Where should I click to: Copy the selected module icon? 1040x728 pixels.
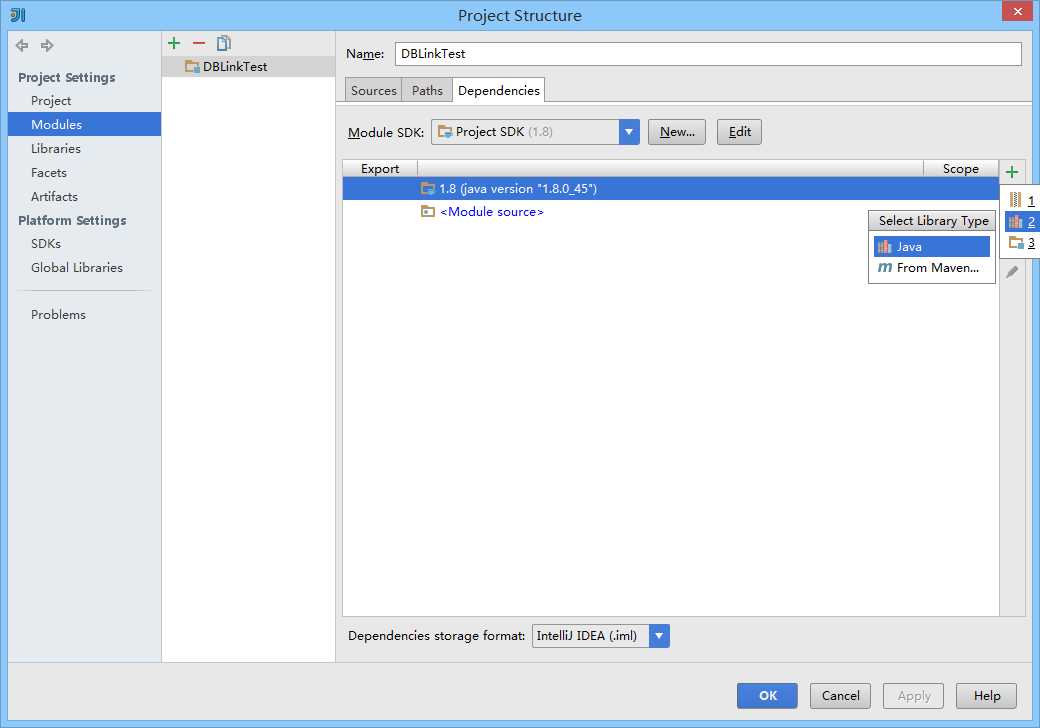click(x=224, y=44)
